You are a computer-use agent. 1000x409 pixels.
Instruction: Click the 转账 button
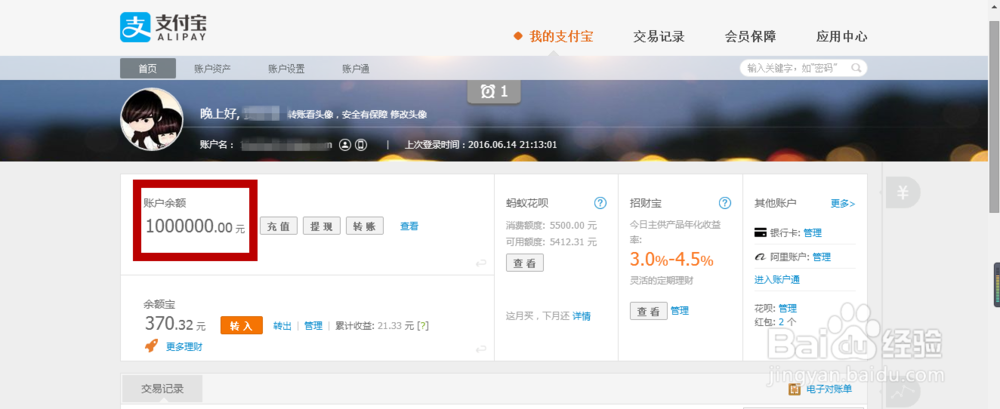pyautogui.click(x=365, y=226)
